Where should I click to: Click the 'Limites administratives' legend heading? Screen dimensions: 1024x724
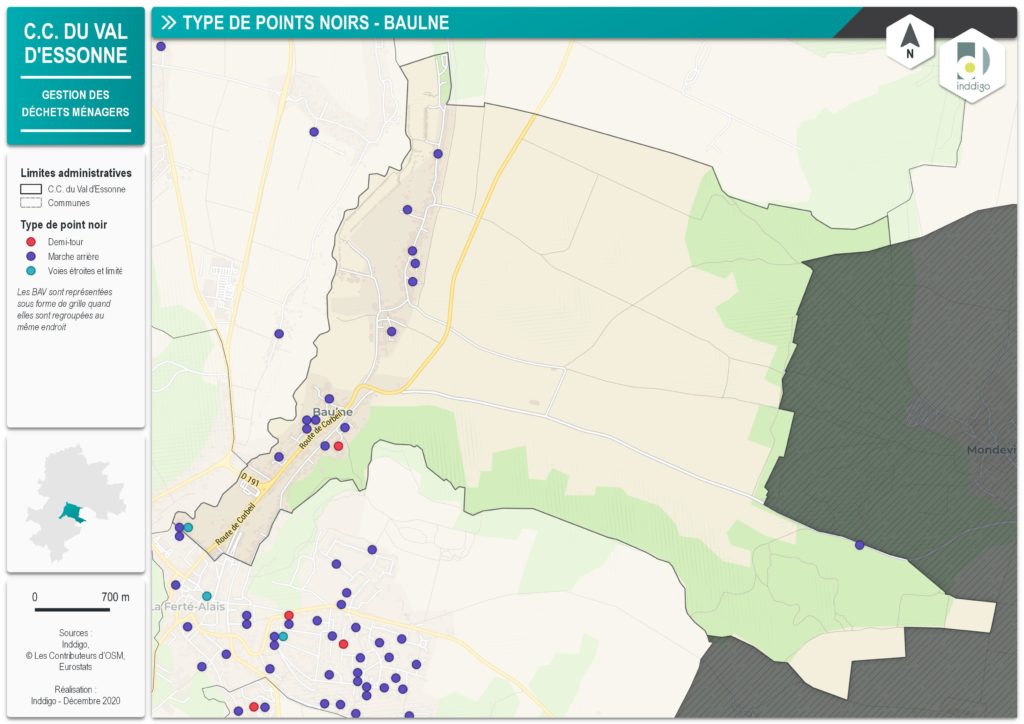[76, 173]
